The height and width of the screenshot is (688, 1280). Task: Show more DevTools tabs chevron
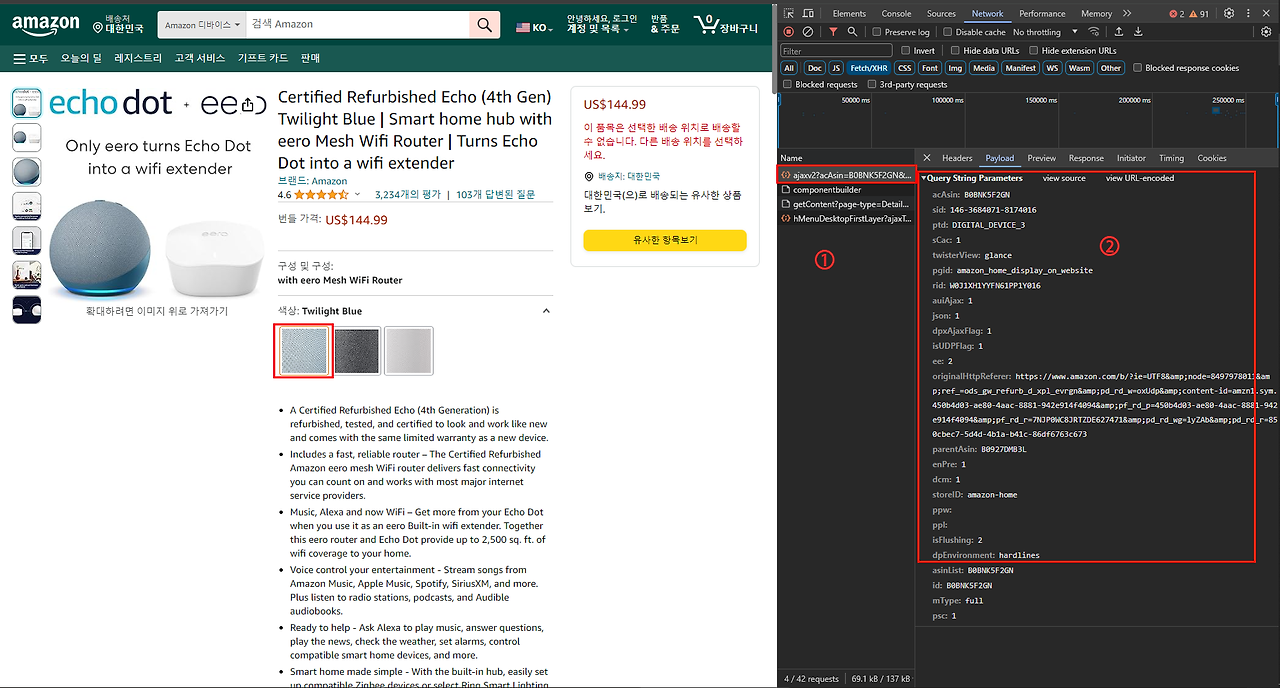click(x=1127, y=13)
